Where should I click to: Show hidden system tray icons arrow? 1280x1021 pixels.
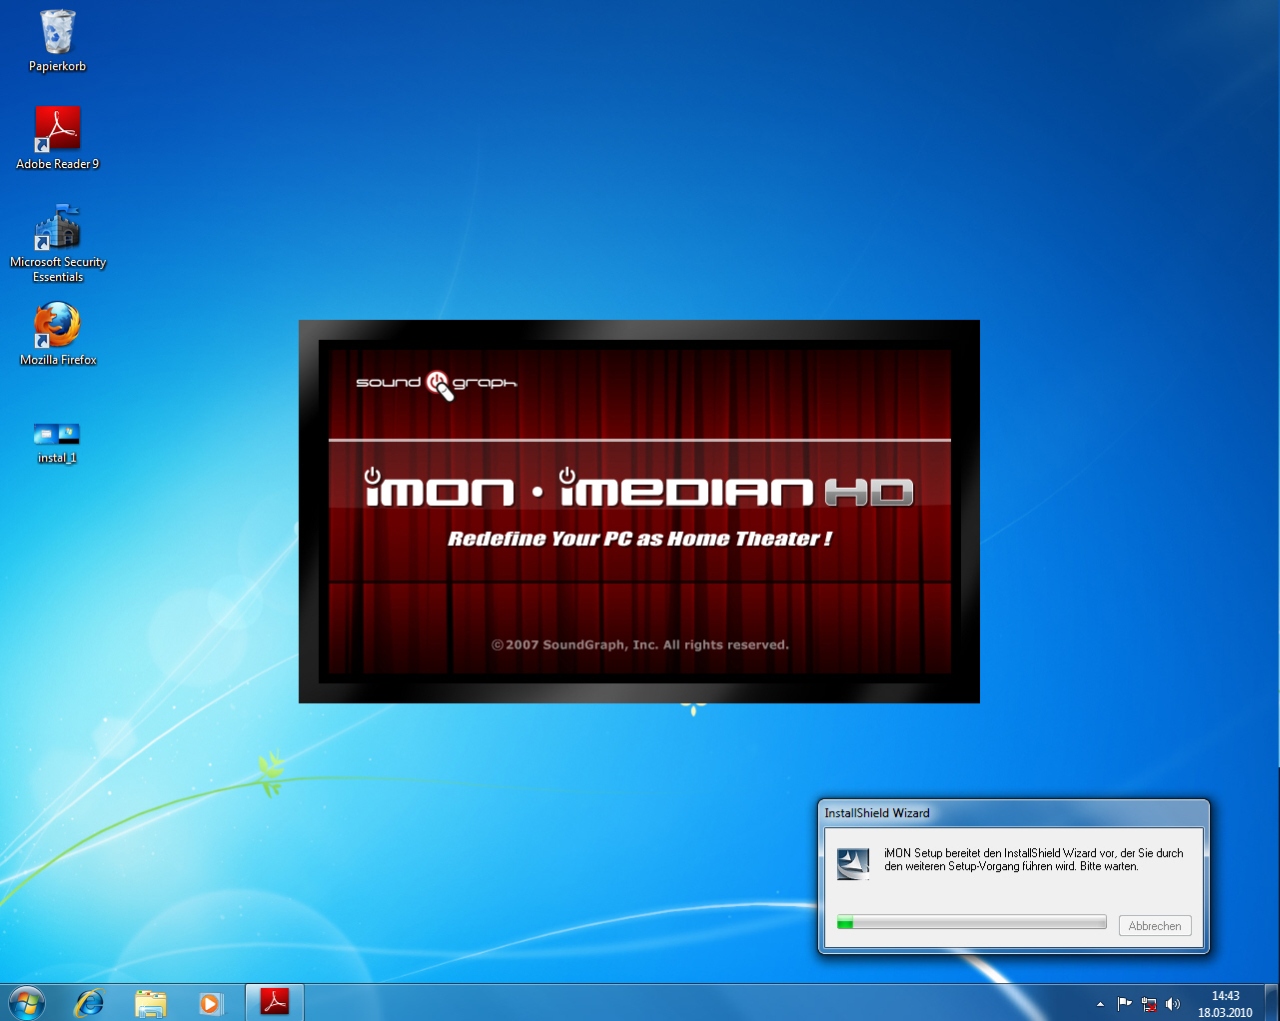pos(1100,1004)
